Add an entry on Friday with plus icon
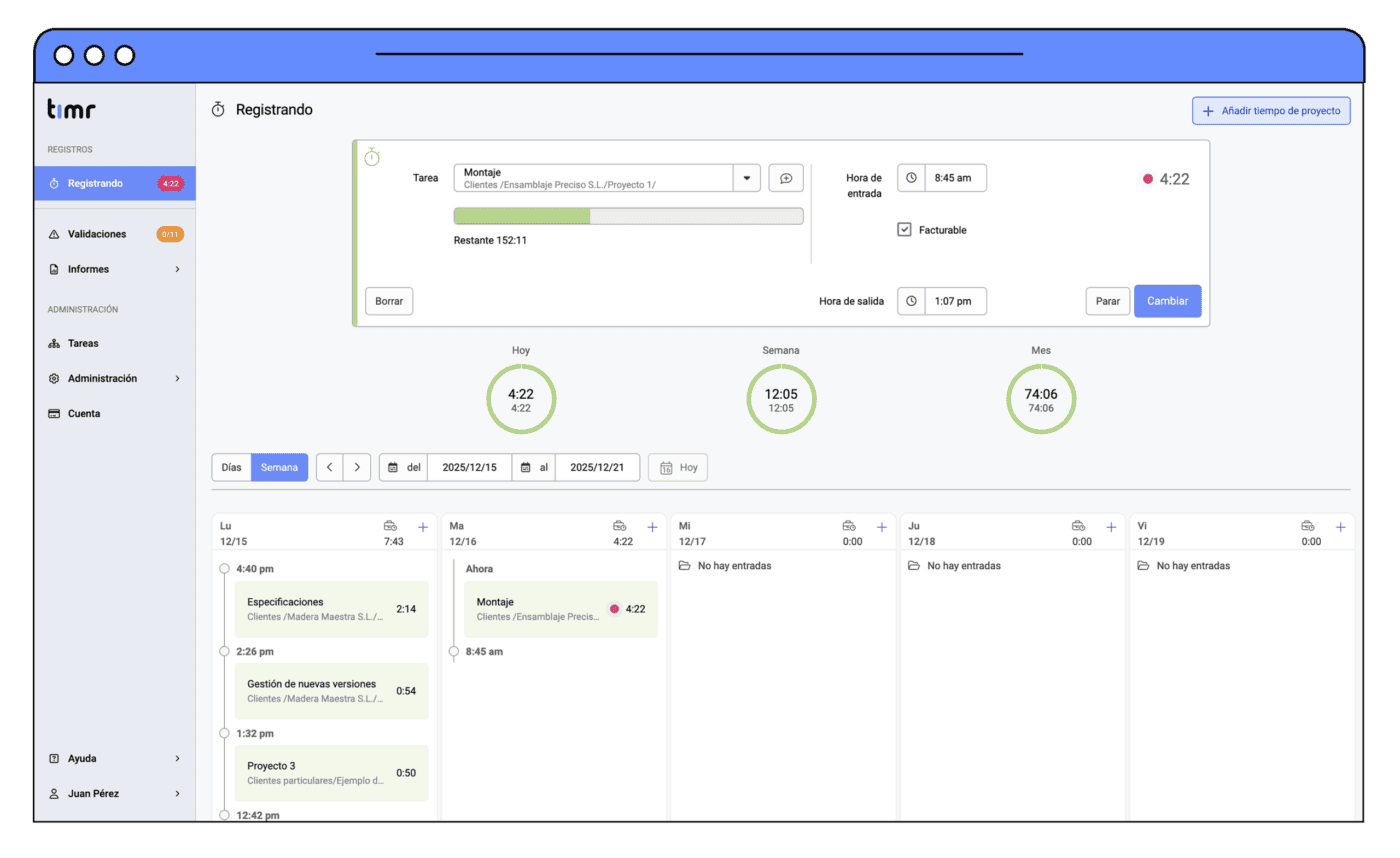This screenshot has width=1400, height=858. [1340, 527]
